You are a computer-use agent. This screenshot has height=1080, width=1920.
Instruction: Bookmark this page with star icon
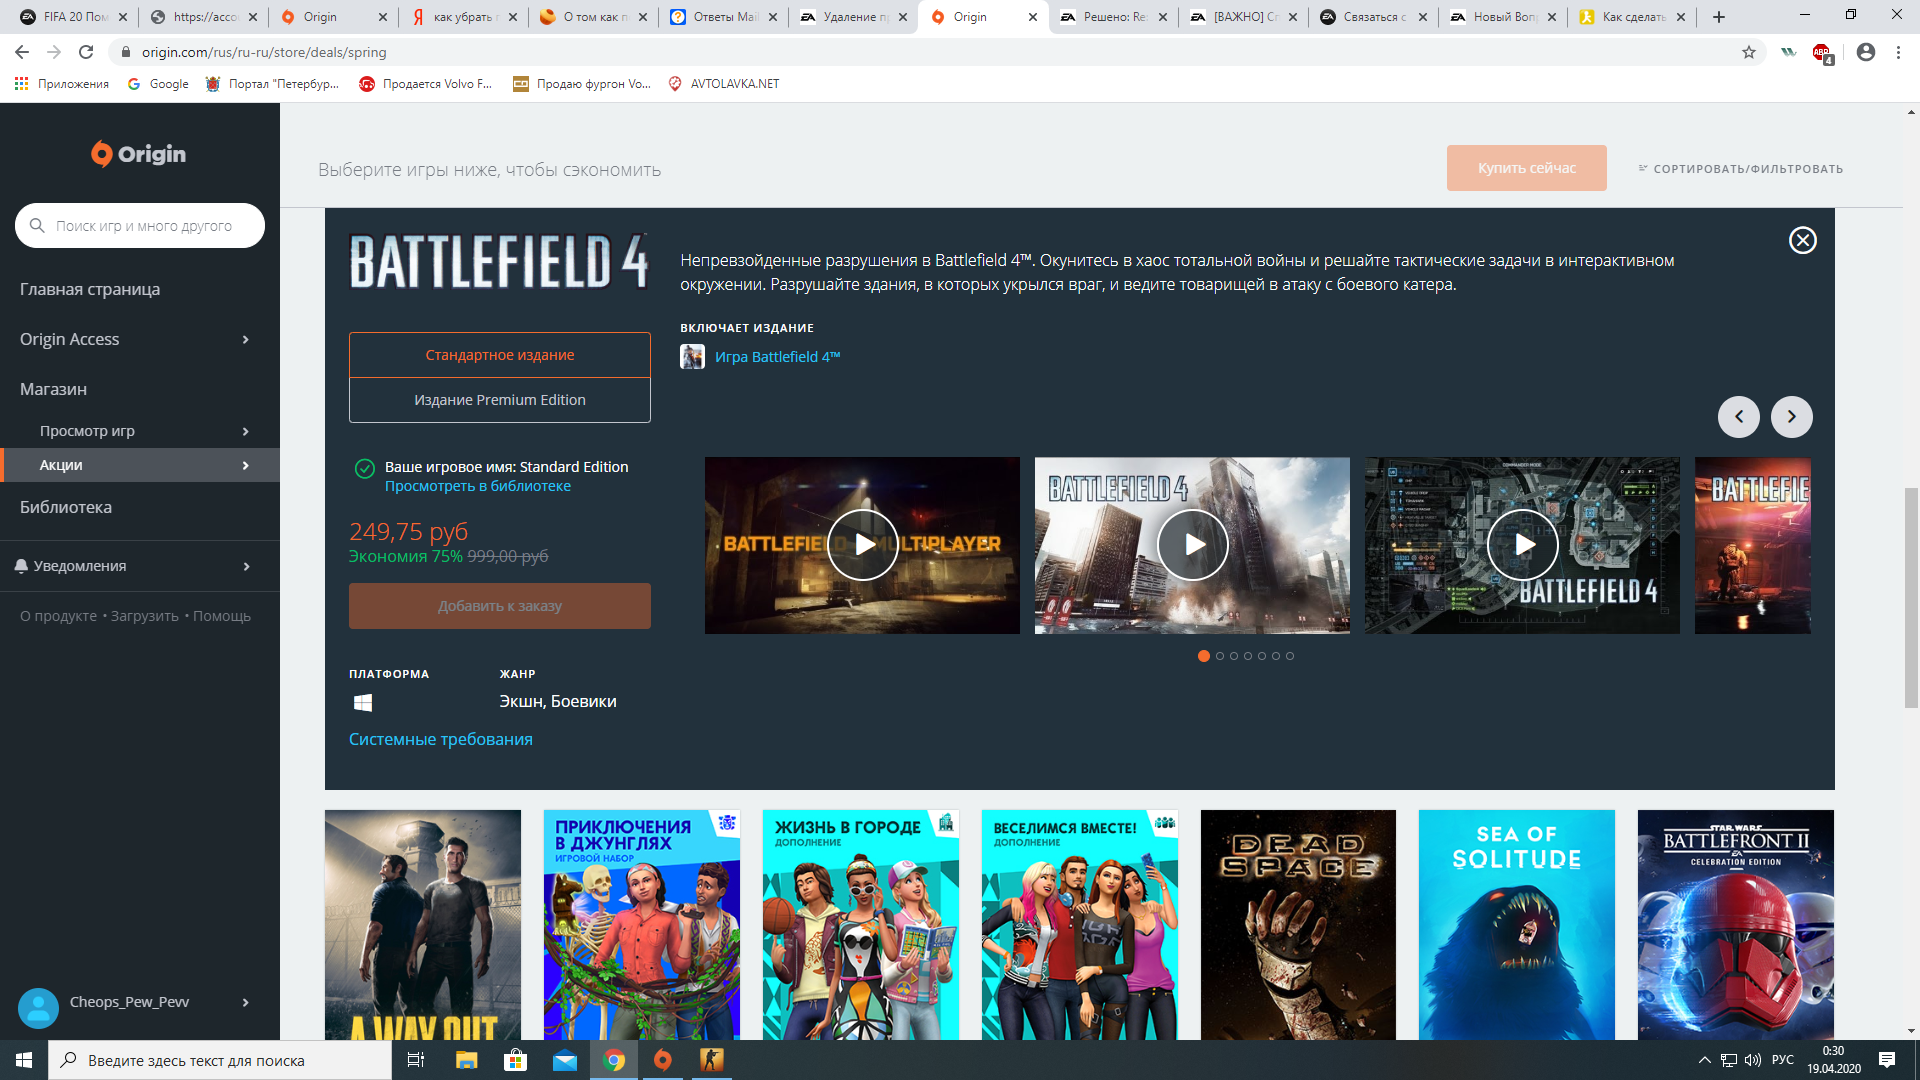click(x=1749, y=52)
